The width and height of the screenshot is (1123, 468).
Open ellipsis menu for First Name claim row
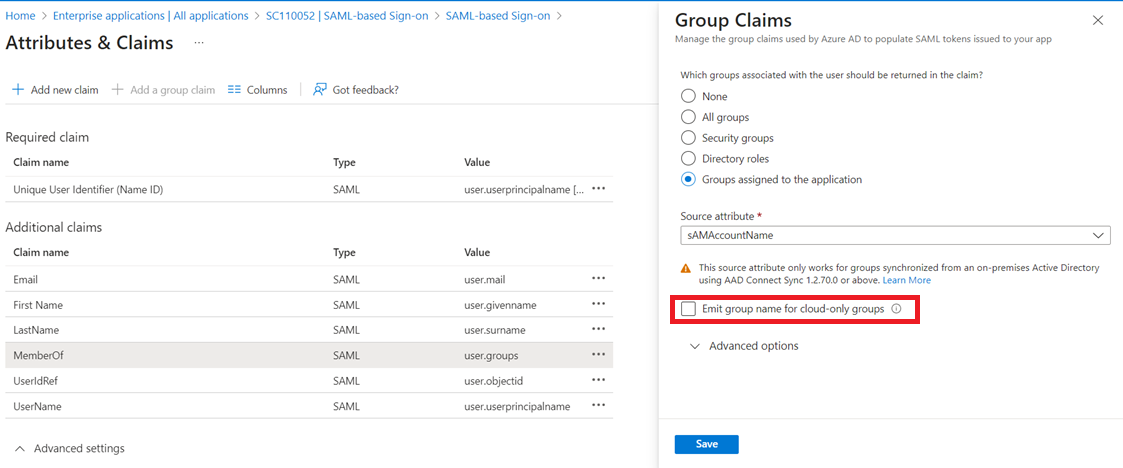(599, 305)
